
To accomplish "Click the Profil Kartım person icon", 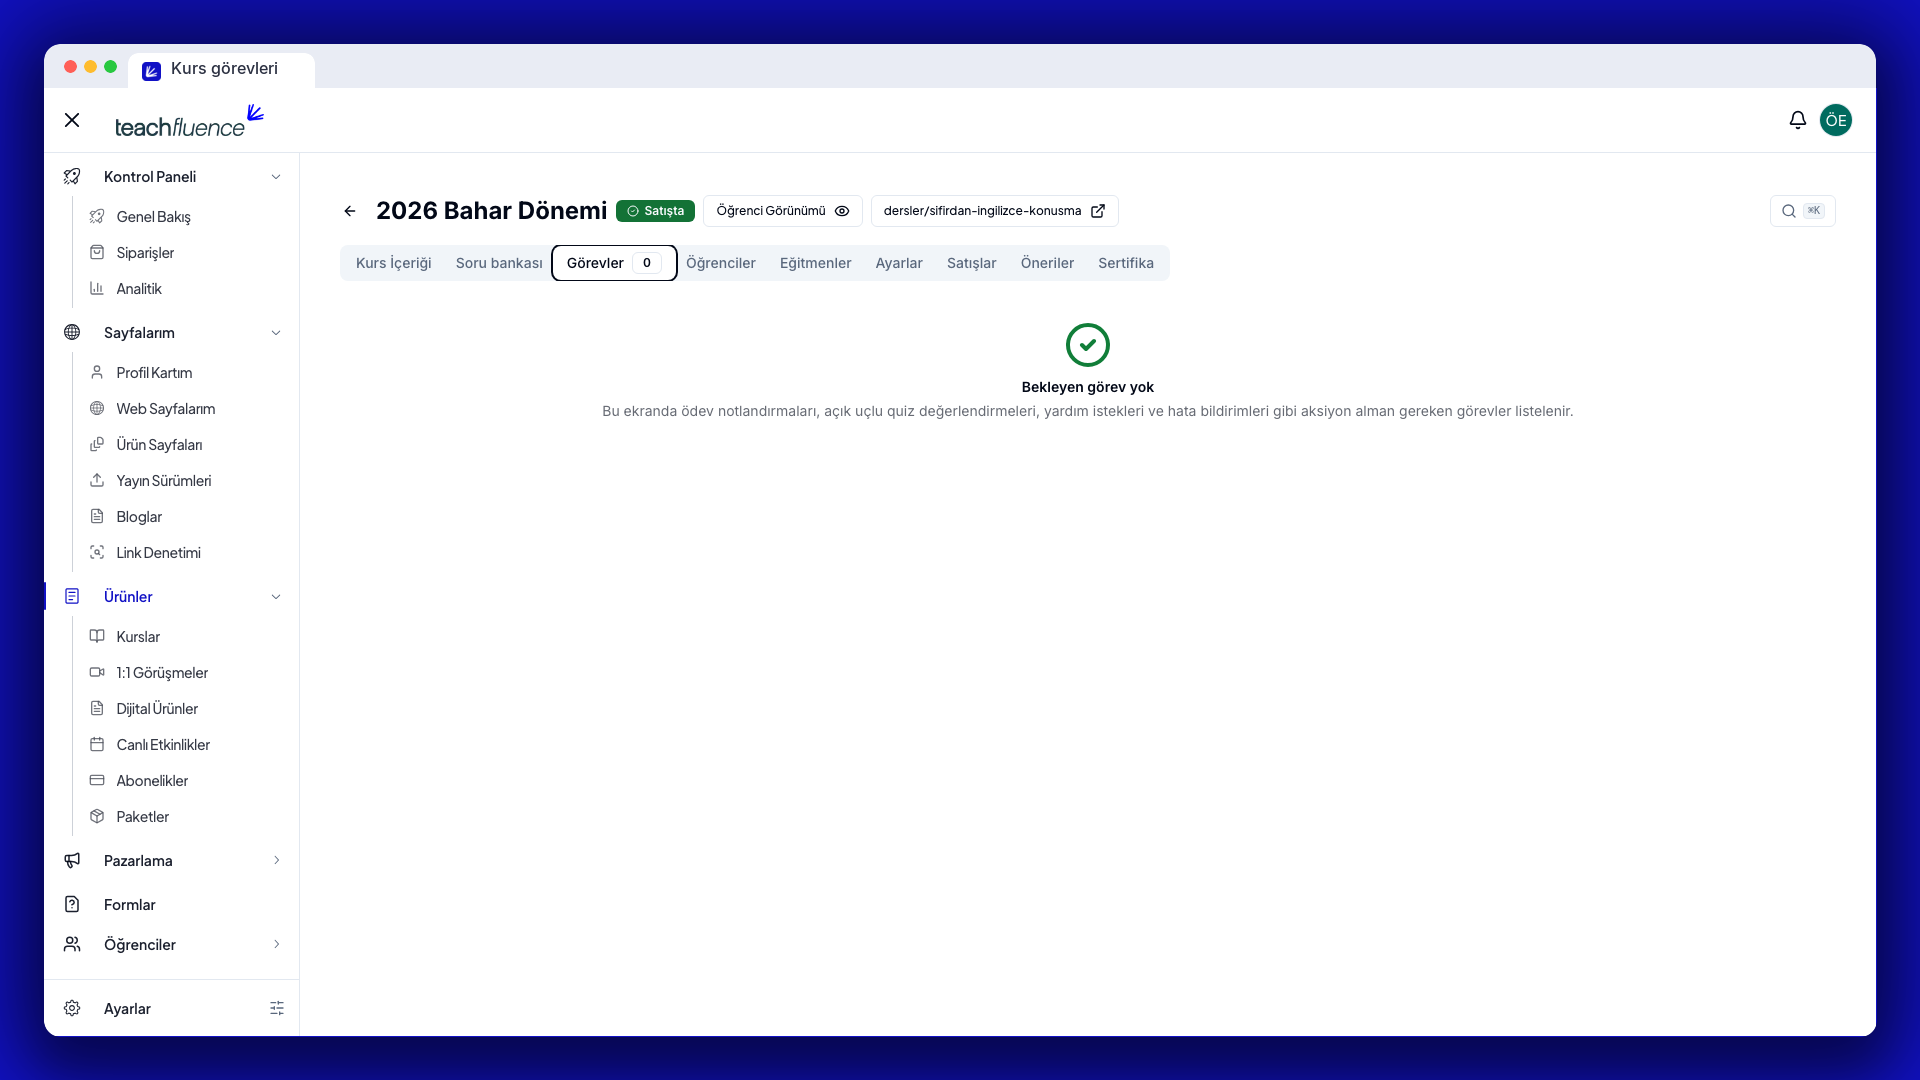I will 97,372.
